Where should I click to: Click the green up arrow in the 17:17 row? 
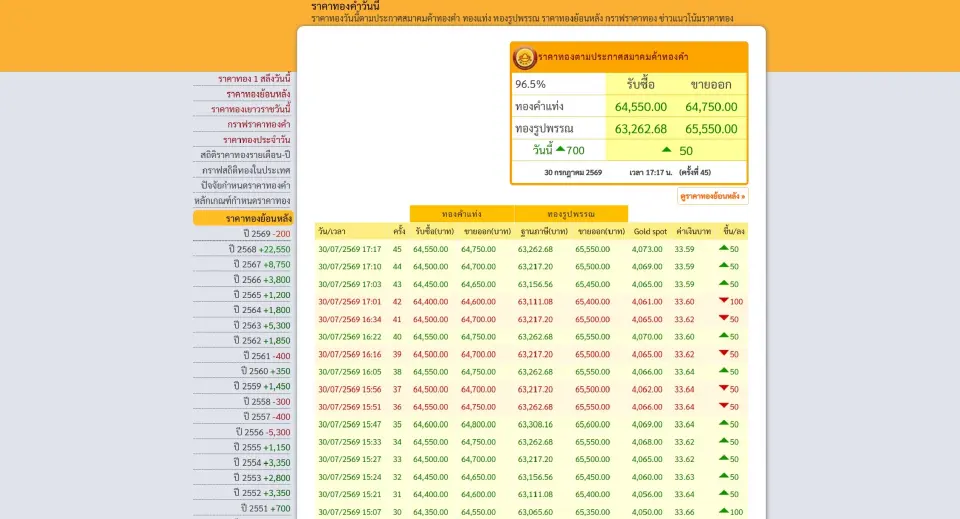723,248
